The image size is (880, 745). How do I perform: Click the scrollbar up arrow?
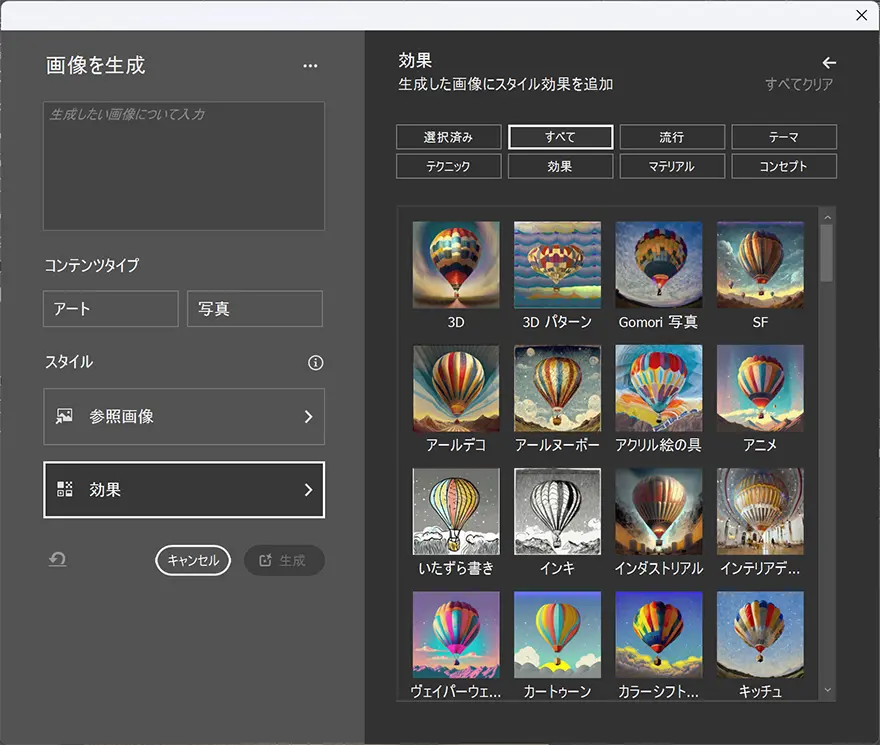click(827, 217)
